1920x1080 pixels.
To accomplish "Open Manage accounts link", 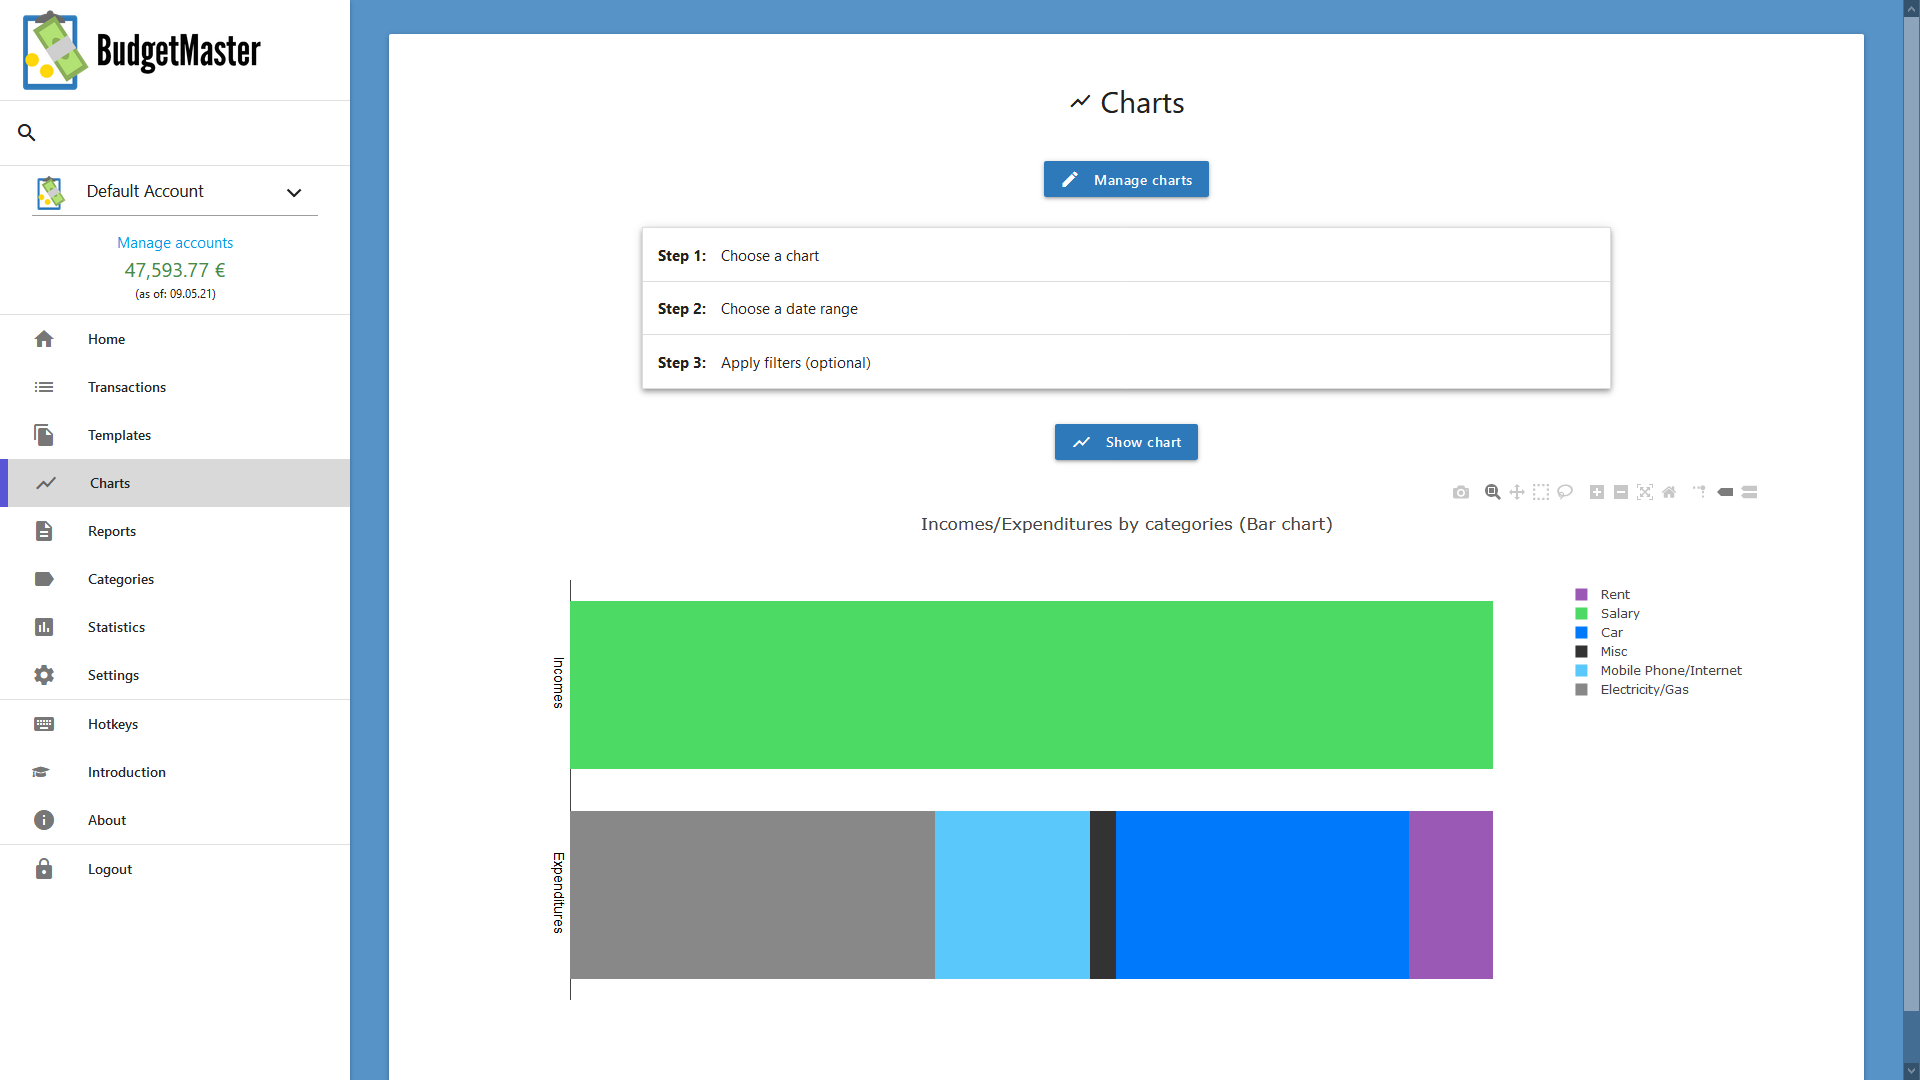I will pyautogui.click(x=175, y=243).
